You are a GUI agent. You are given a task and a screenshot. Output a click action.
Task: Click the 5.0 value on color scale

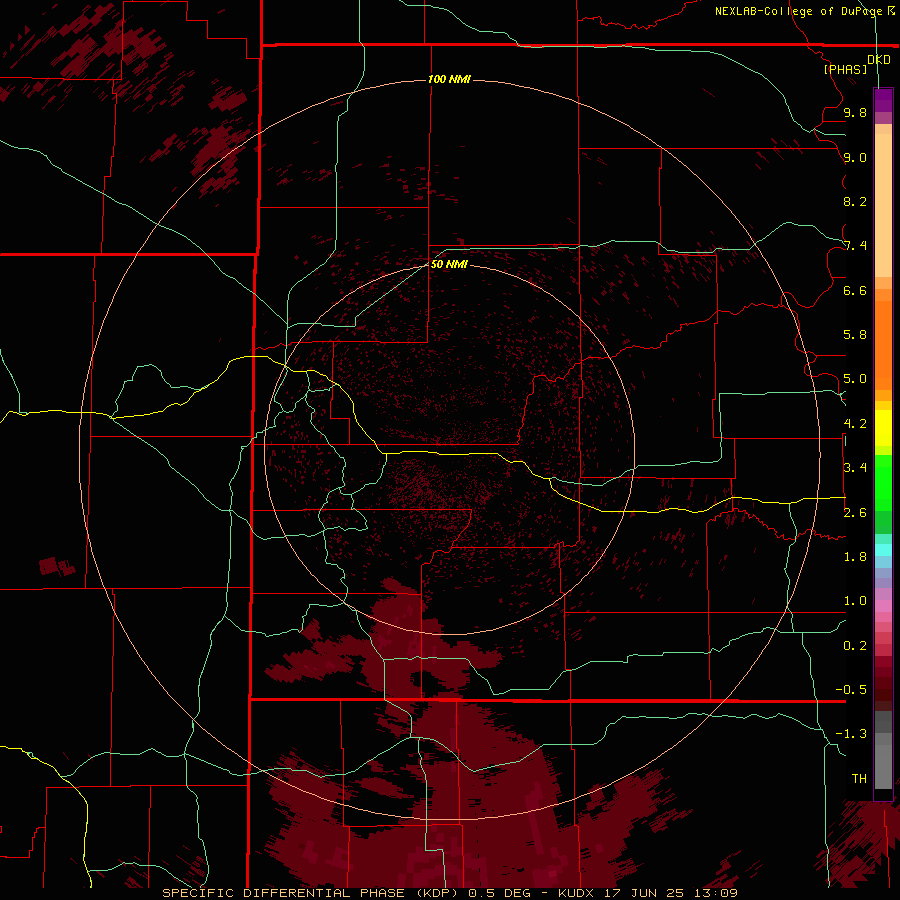[x=855, y=379]
